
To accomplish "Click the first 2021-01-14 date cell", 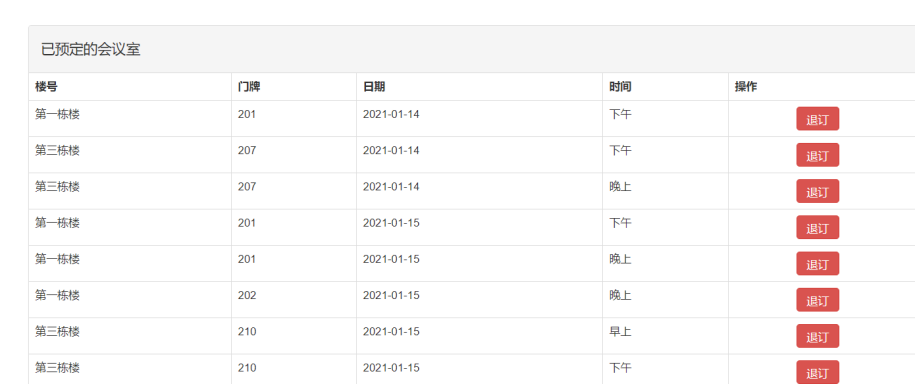I will pos(391,114).
